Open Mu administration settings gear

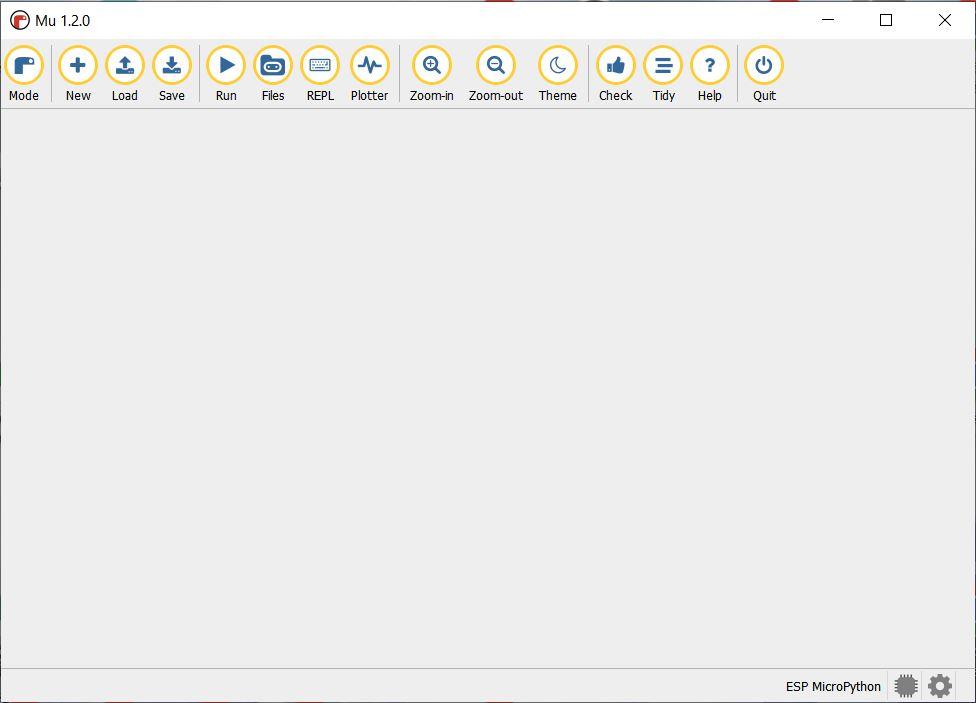click(940, 686)
